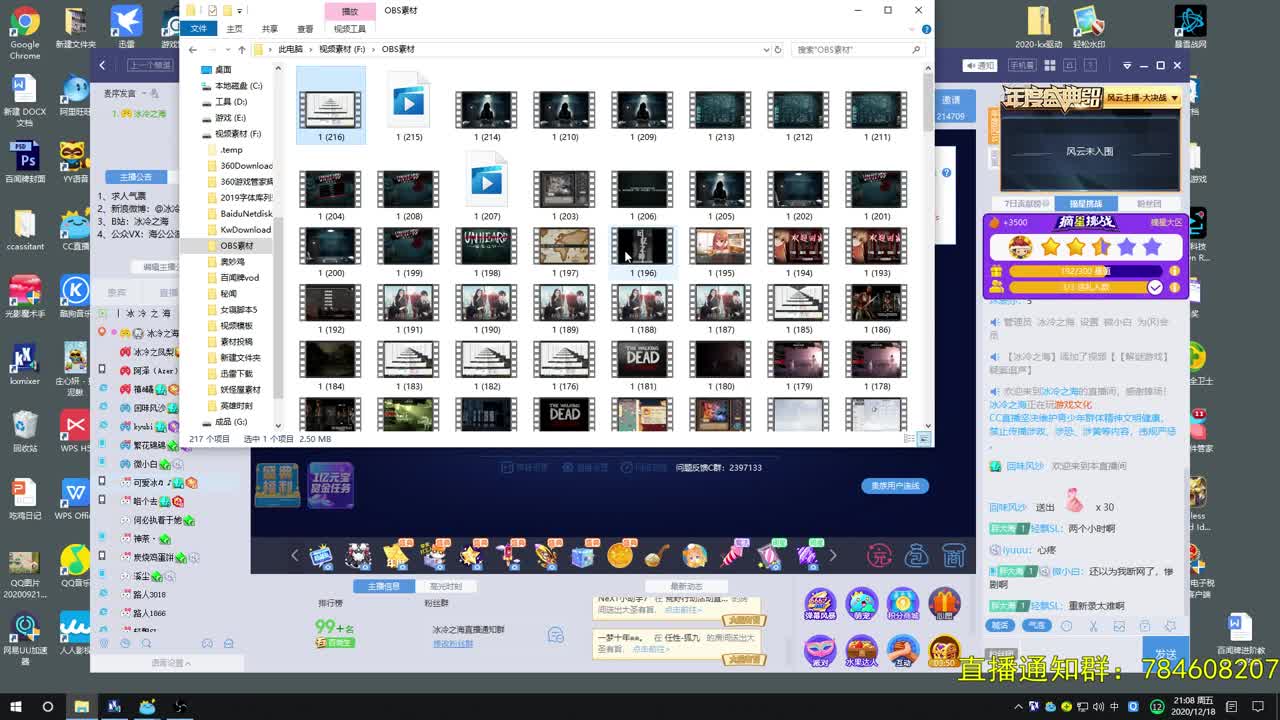
Task: Select the 迅雷下载 folder in the tree
Action: [x=236, y=374]
